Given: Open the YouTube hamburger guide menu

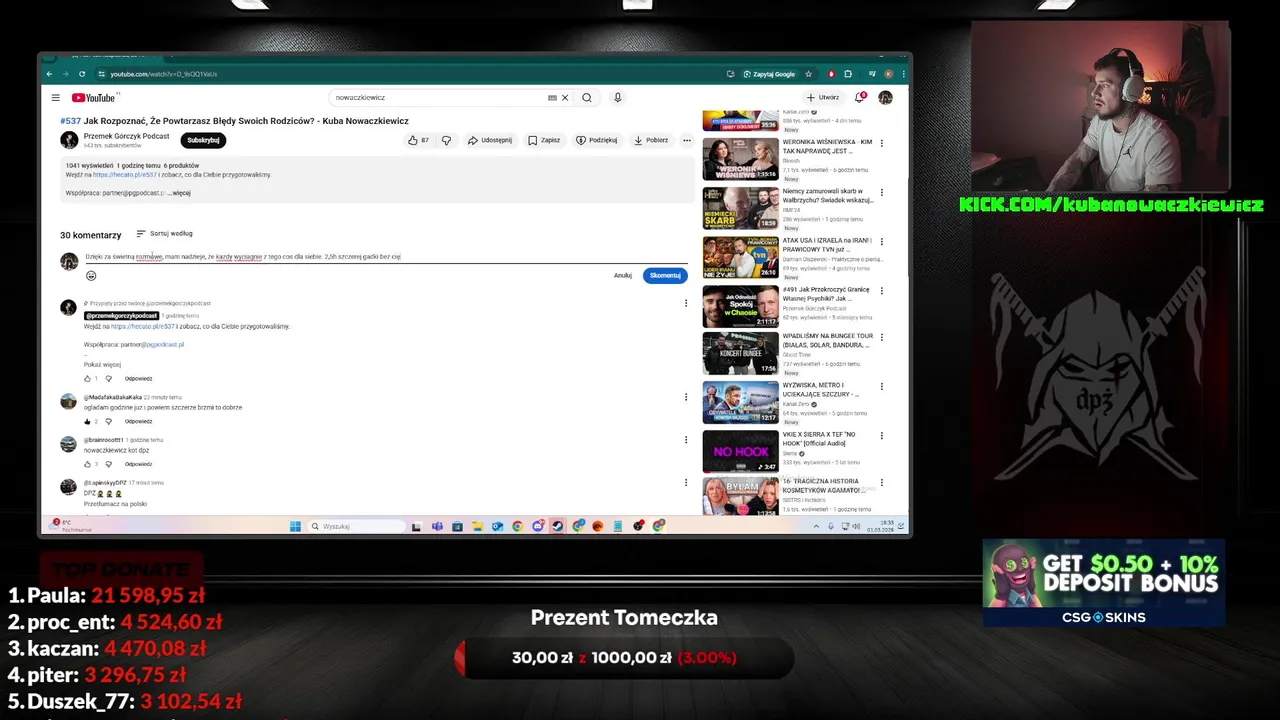Looking at the screenshot, I should pyautogui.click(x=55, y=98).
